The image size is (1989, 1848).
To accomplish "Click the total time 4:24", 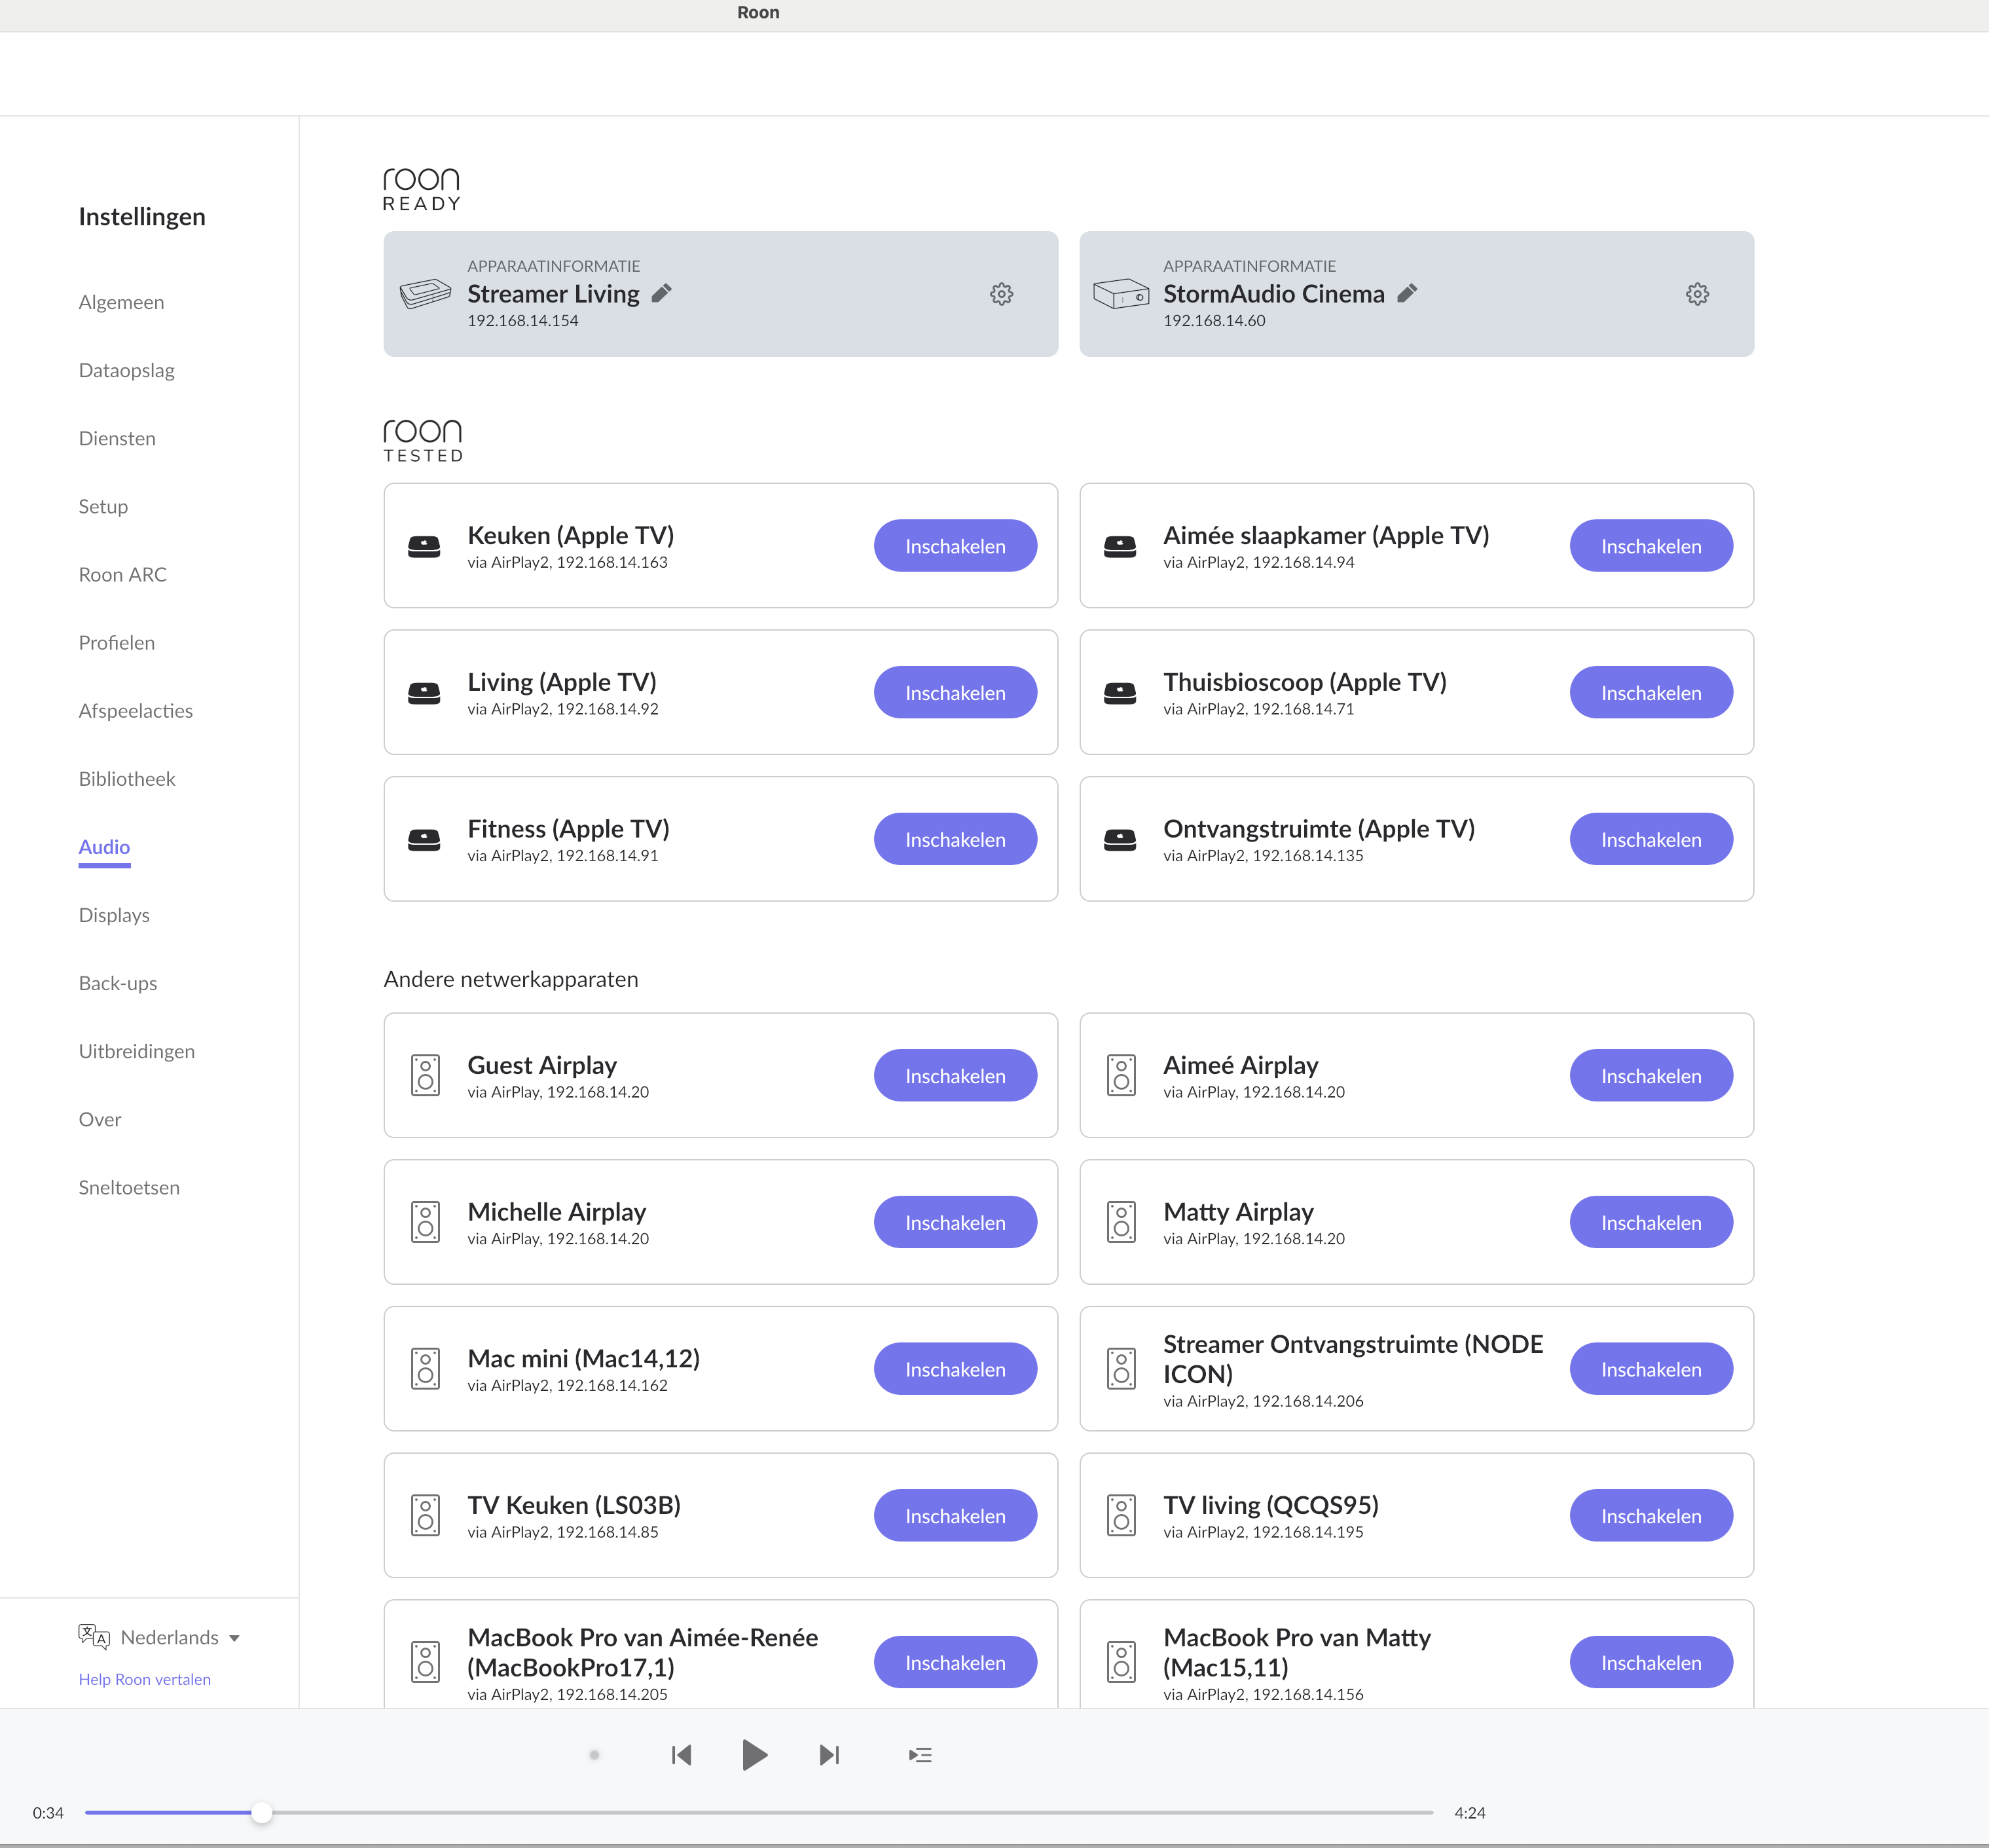I will [1469, 1813].
